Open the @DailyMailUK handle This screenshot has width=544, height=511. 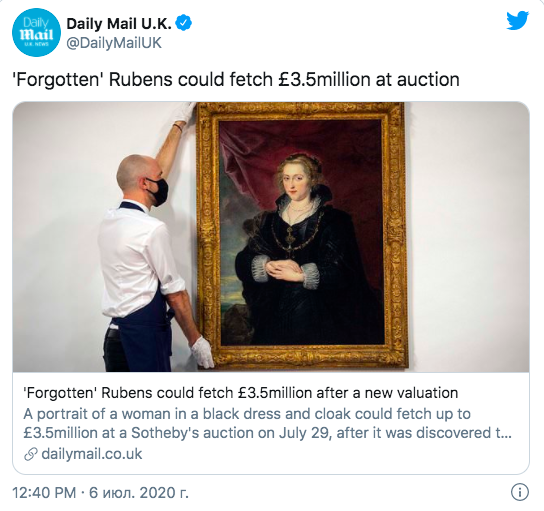coord(114,43)
